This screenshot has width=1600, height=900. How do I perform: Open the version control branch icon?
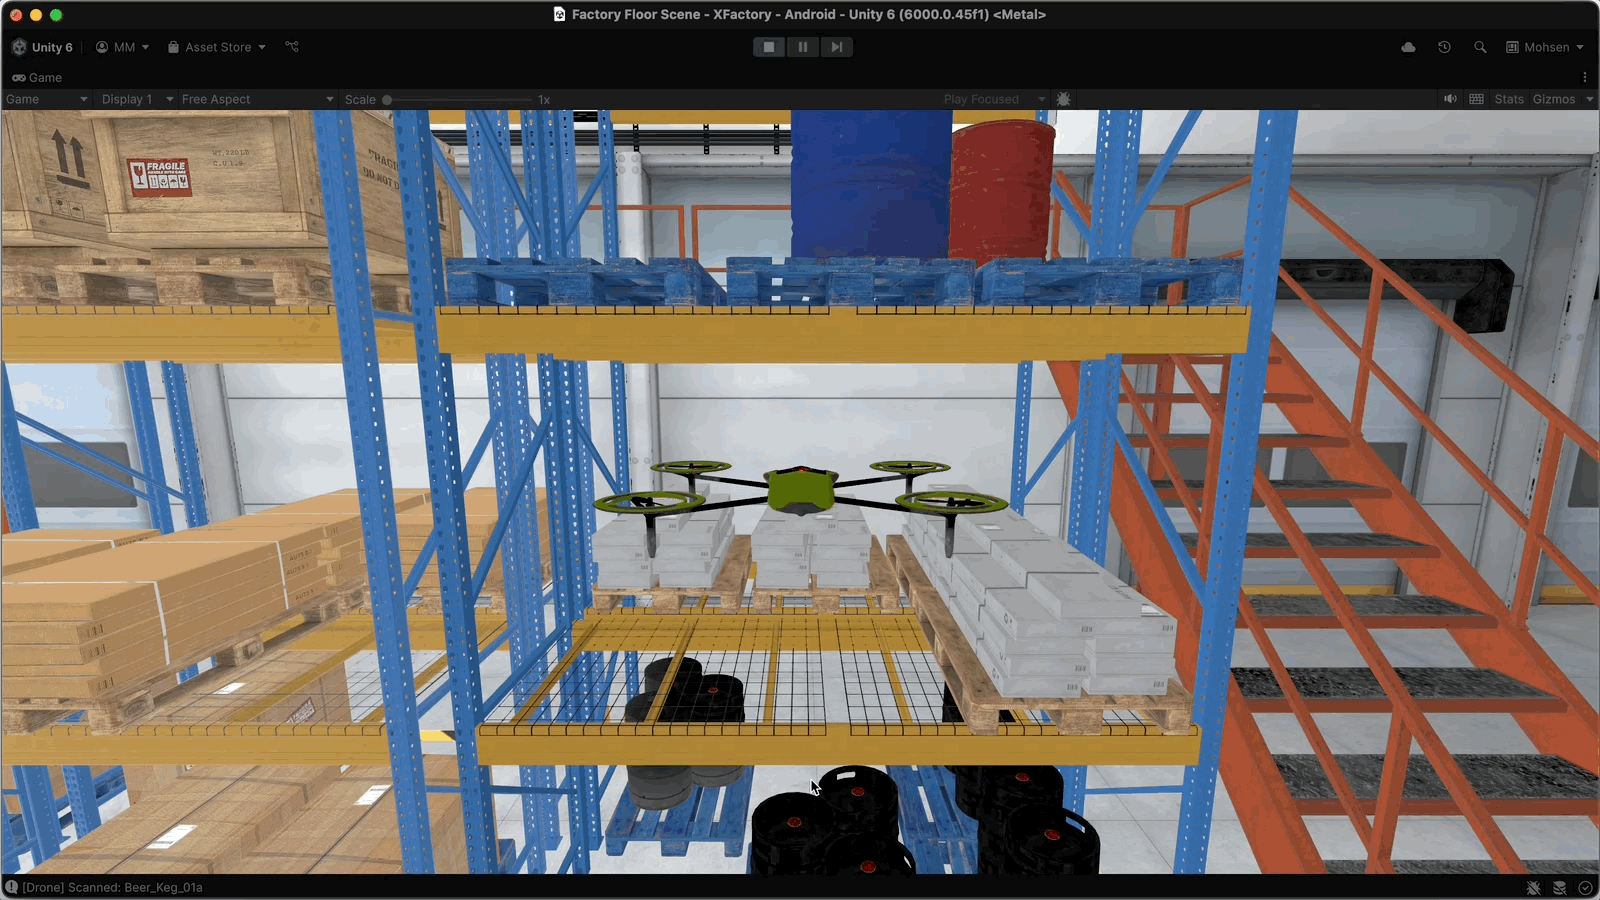(x=292, y=47)
